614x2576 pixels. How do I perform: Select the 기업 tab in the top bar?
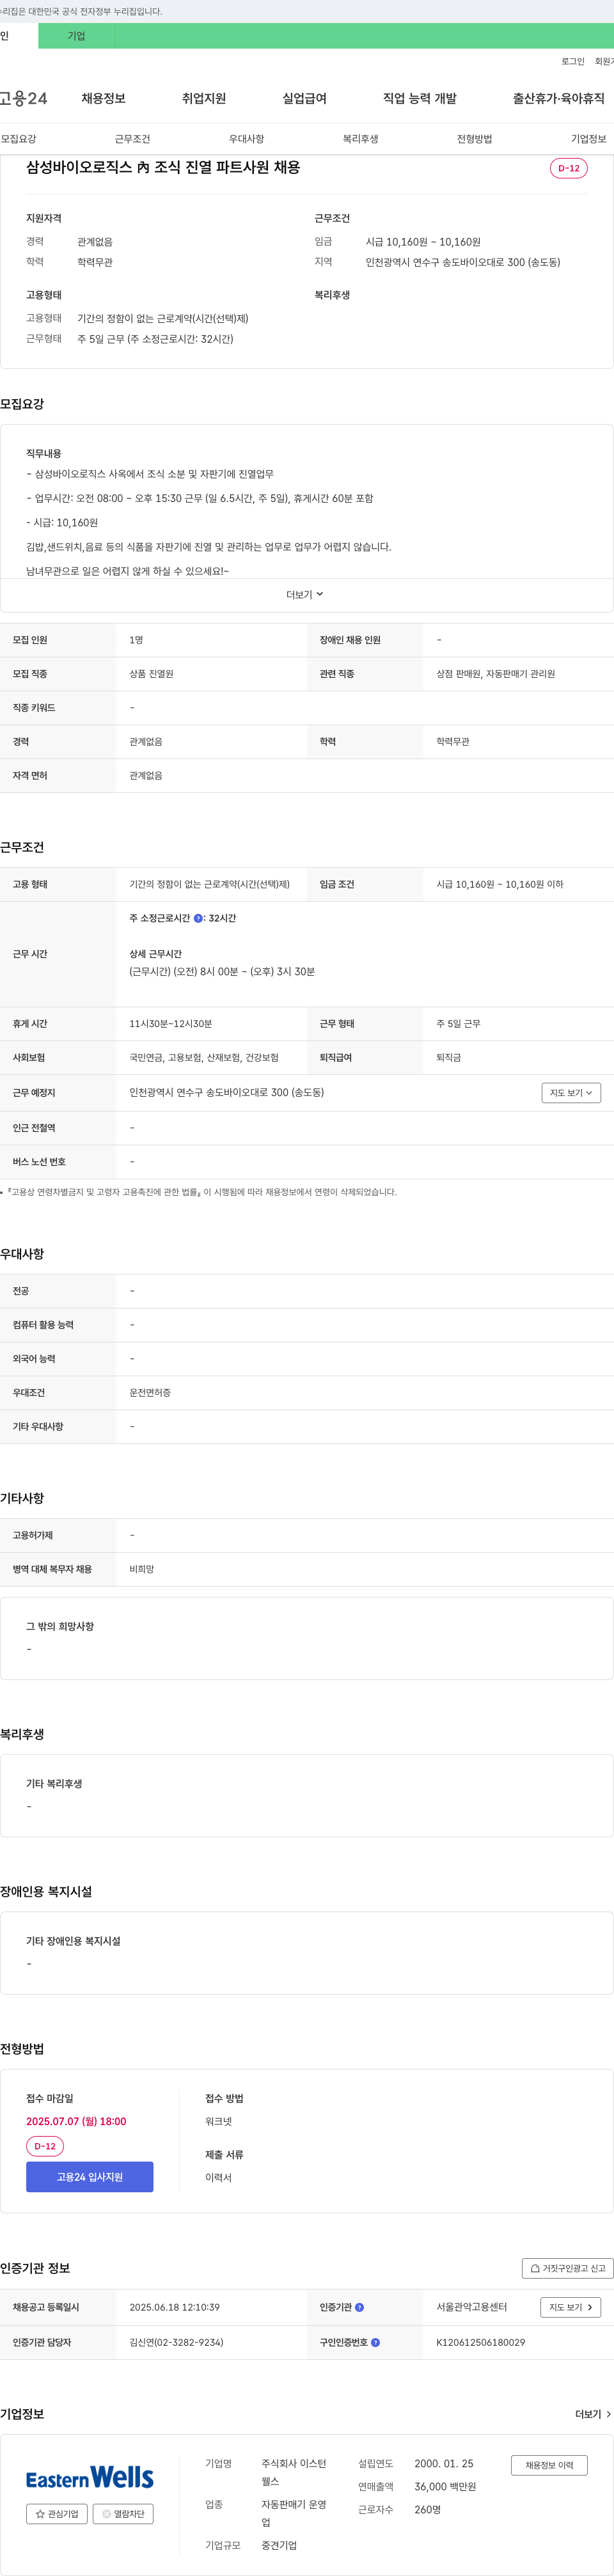76,36
